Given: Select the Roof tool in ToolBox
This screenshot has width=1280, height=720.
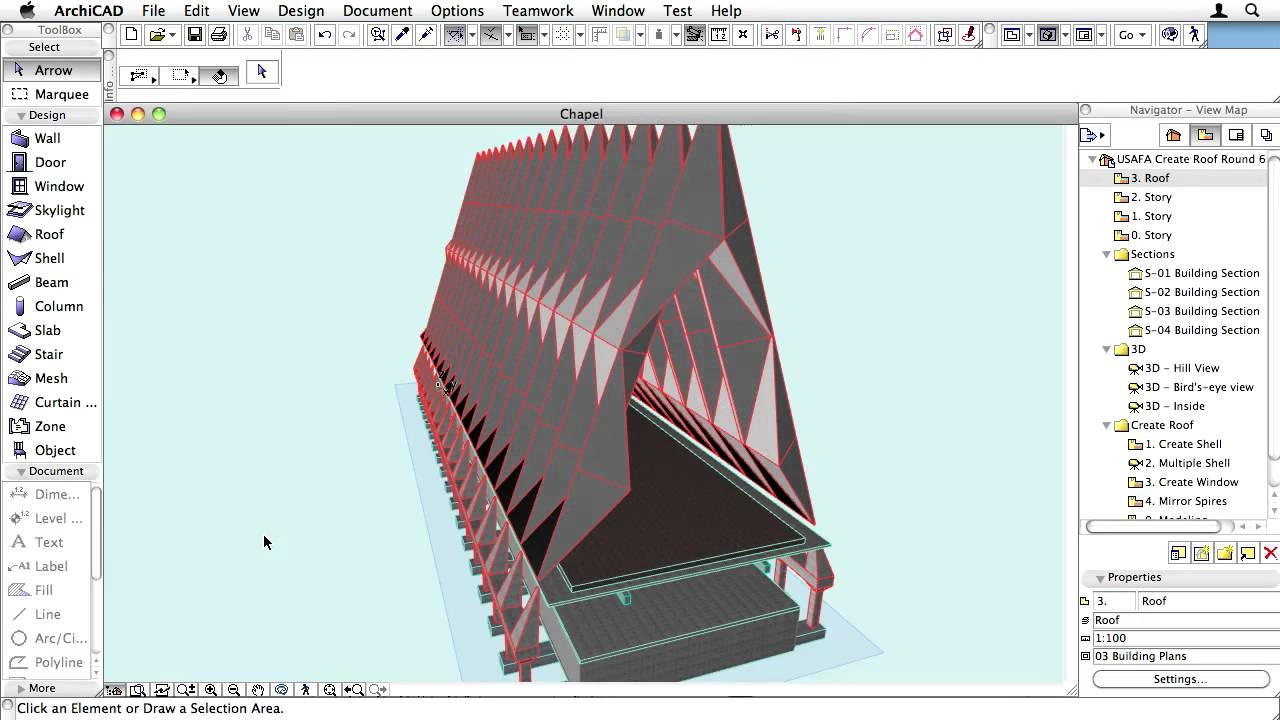Looking at the screenshot, I should (x=50, y=234).
